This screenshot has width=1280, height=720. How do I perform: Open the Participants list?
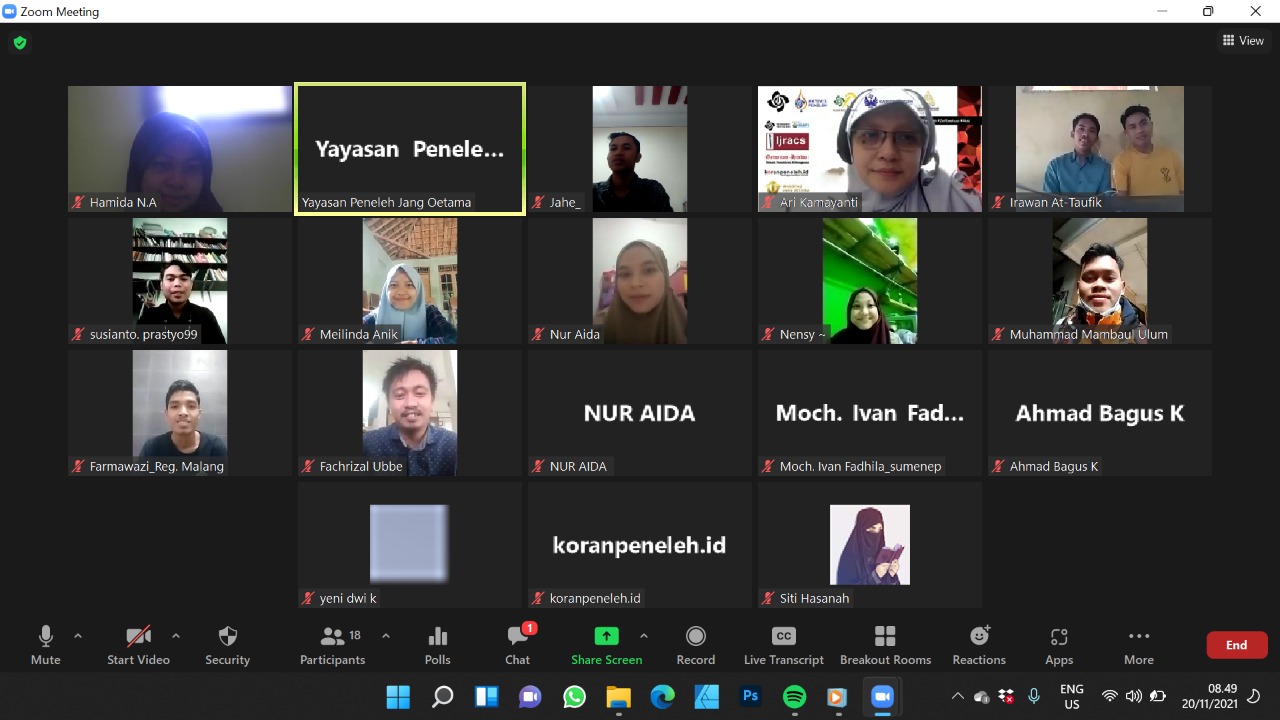pos(333,645)
